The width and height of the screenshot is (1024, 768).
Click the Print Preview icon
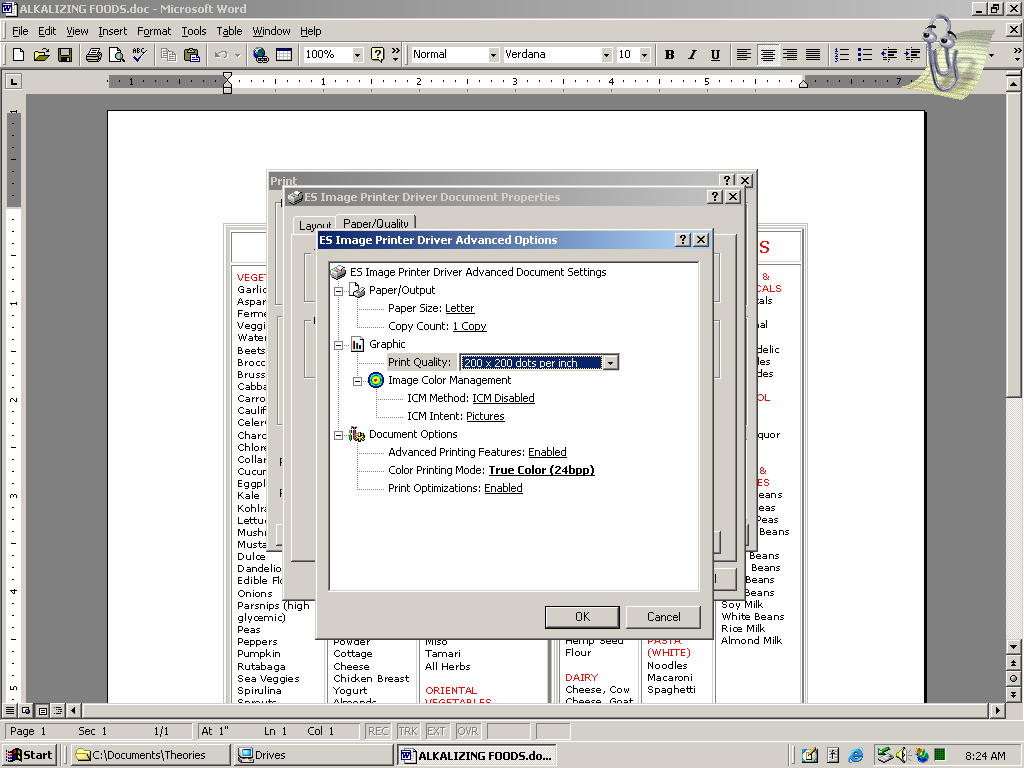(116, 55)
